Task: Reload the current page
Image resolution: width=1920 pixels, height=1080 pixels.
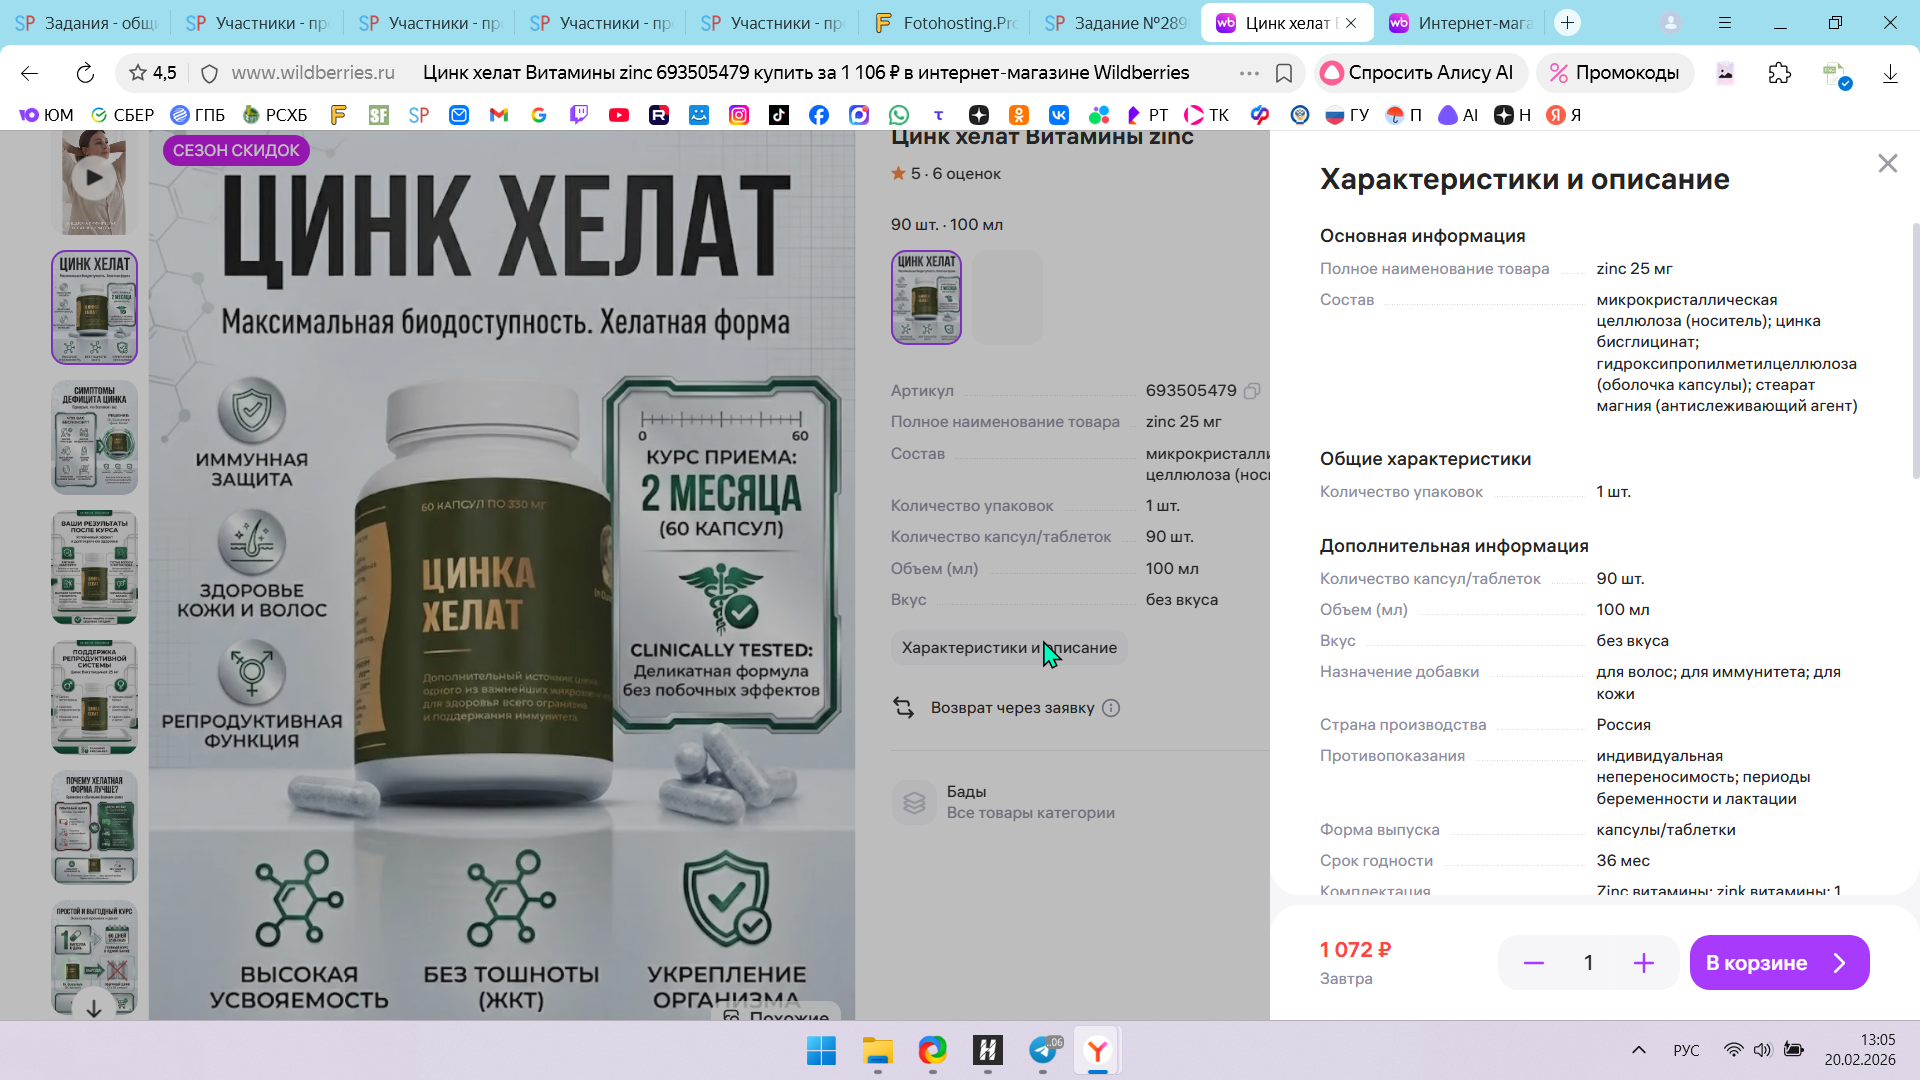Action: pyautogui.click(x=85, y=73)
